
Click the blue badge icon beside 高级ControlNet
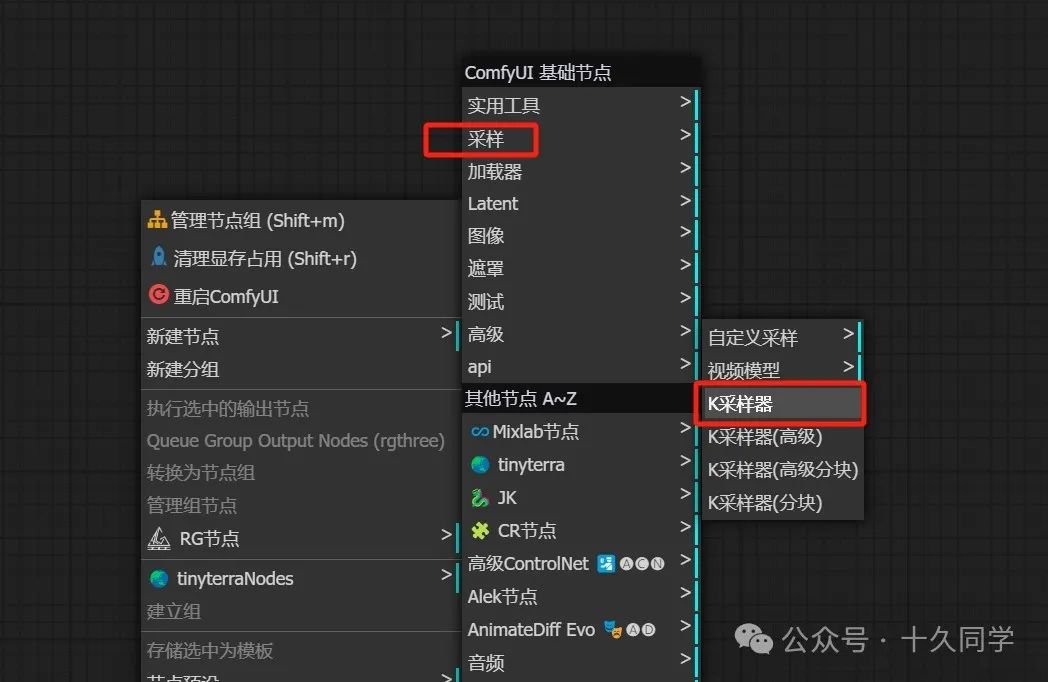[x=606, y=564]
